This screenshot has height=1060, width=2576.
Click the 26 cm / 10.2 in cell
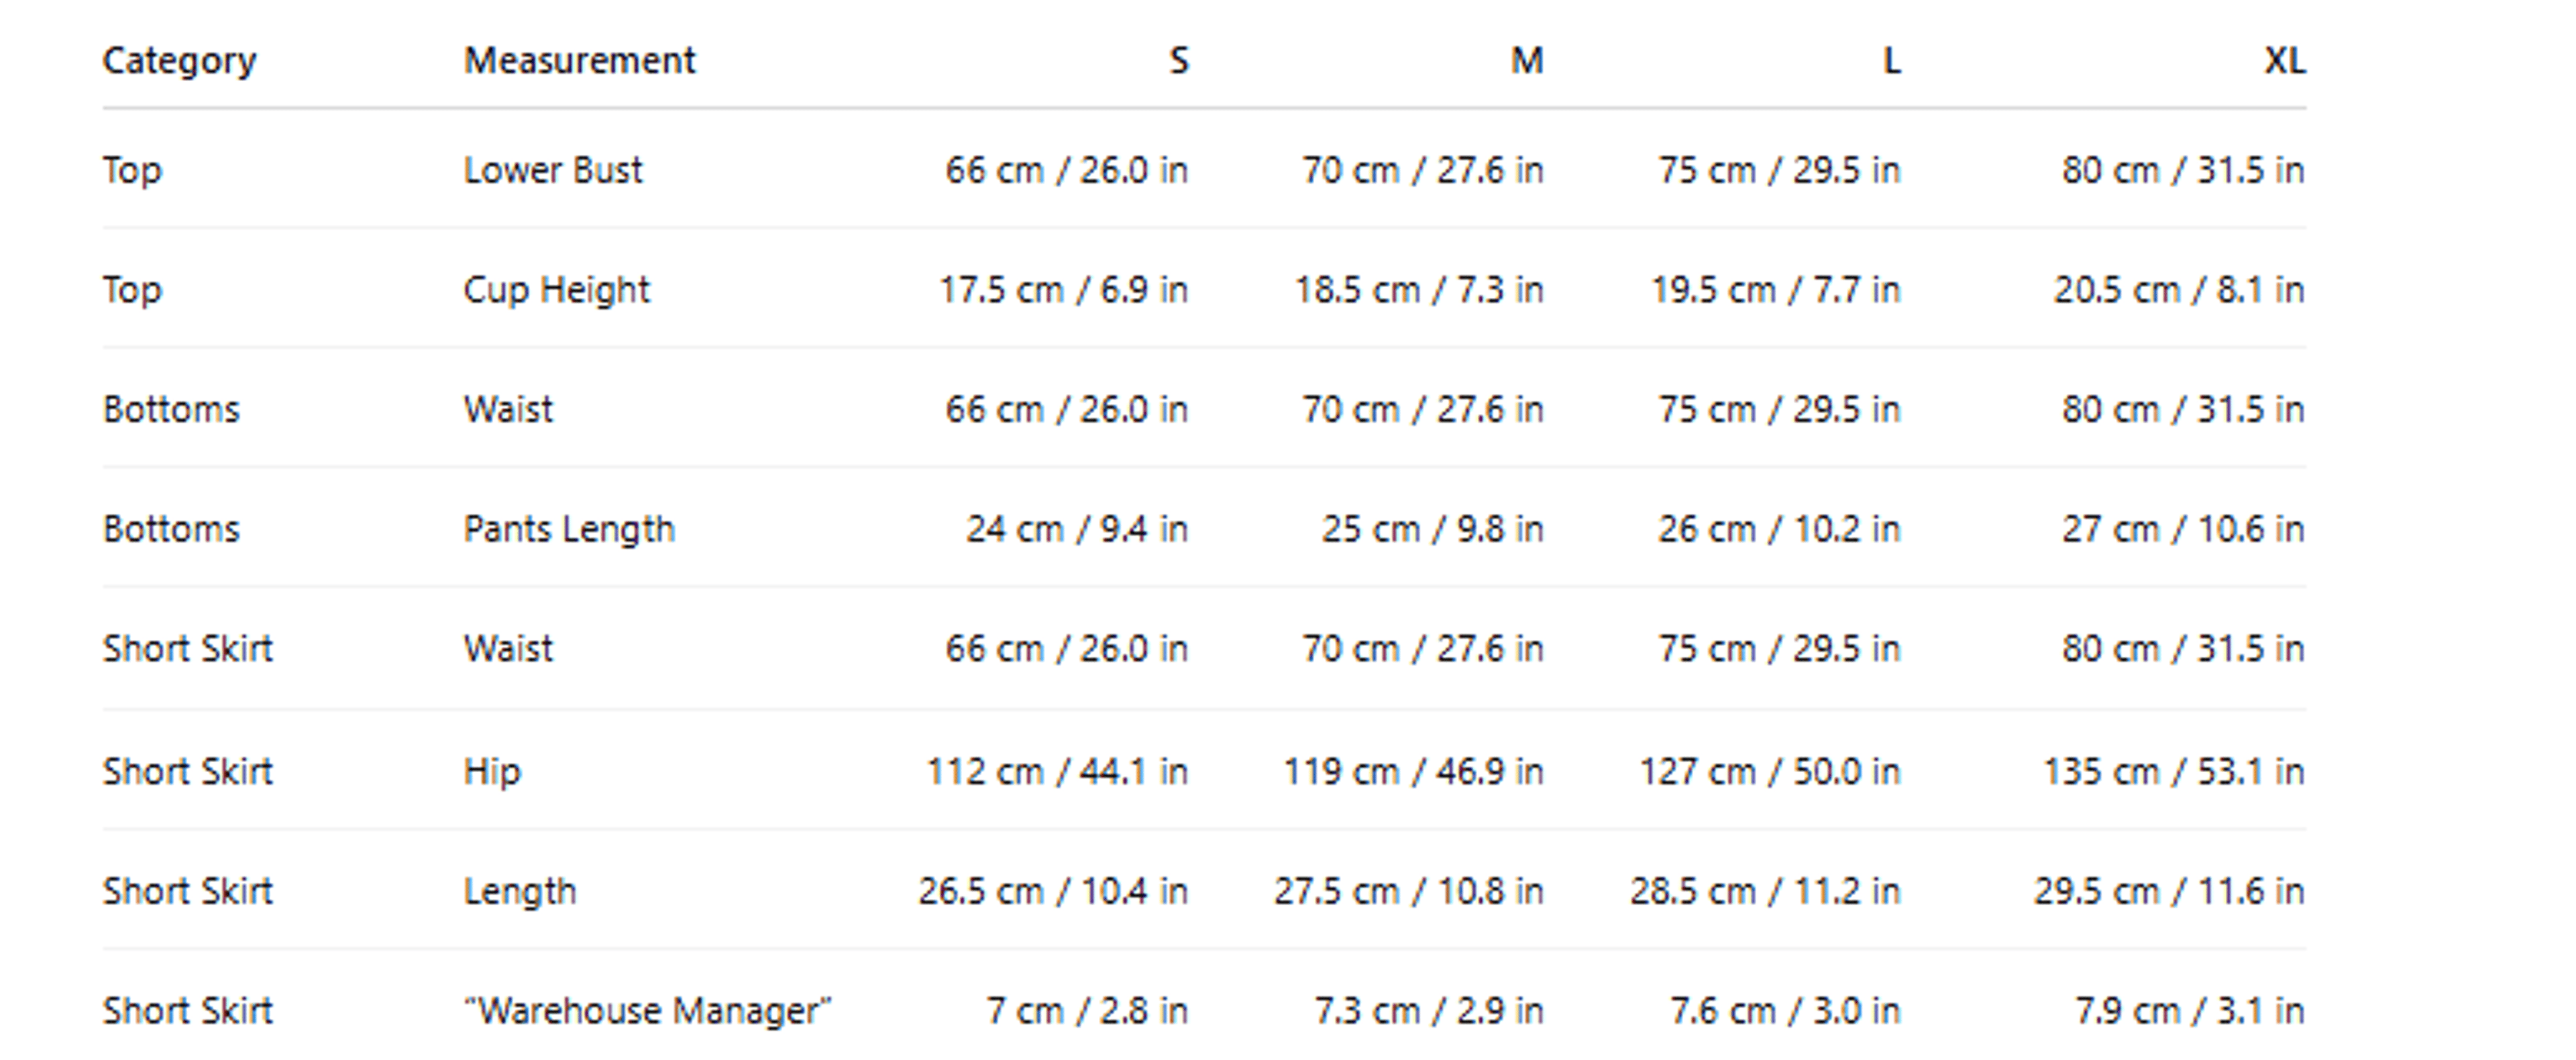(1779, 529)
